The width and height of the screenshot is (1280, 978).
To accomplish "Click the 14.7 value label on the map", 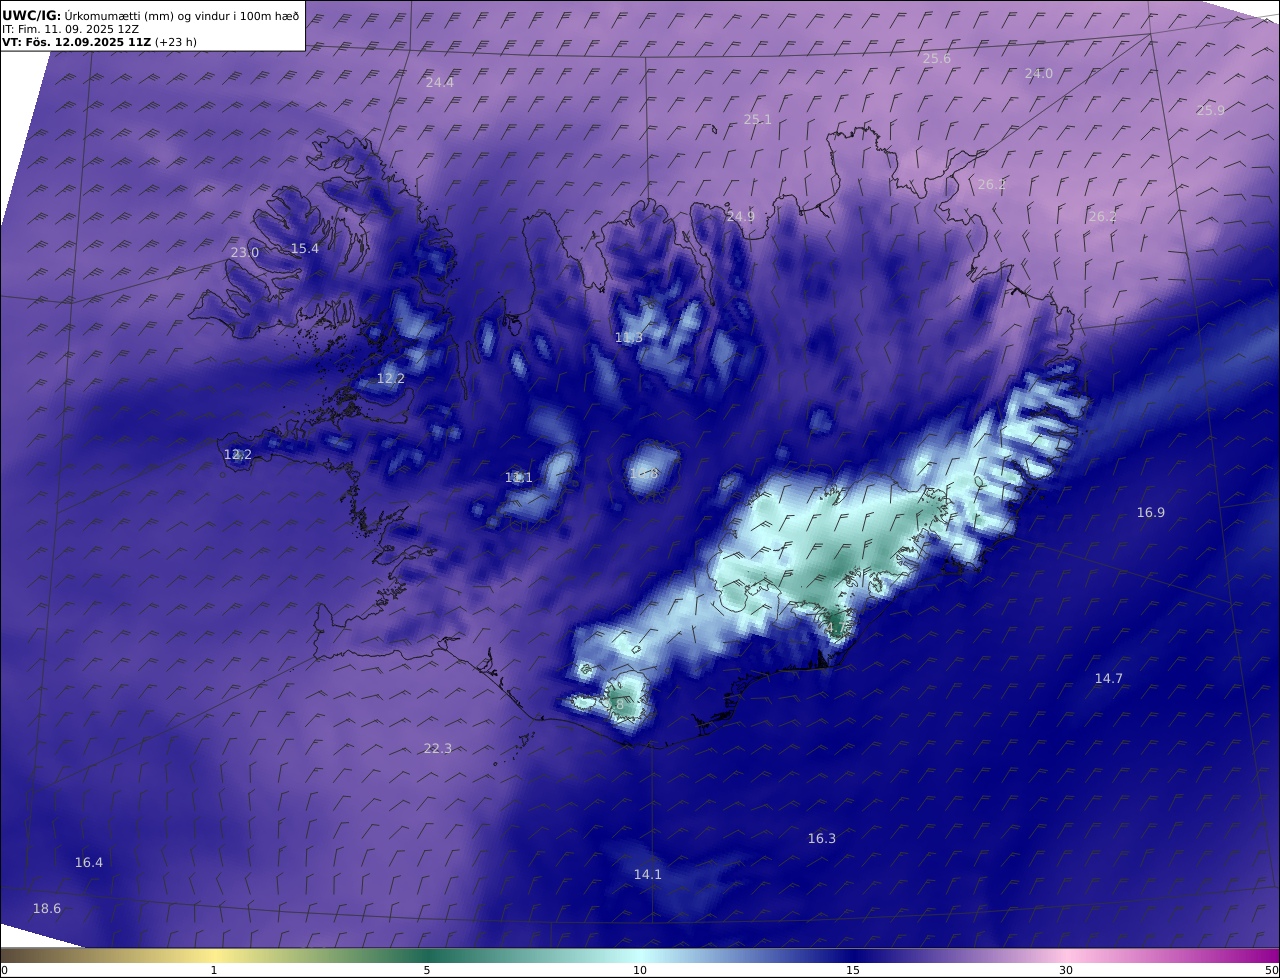I will [x=1109, y=679].
